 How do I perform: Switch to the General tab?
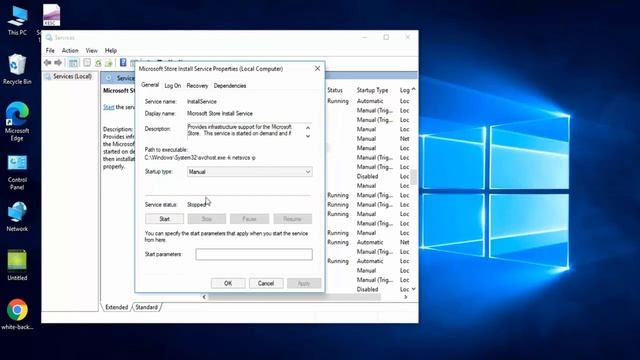pos(150,85)
